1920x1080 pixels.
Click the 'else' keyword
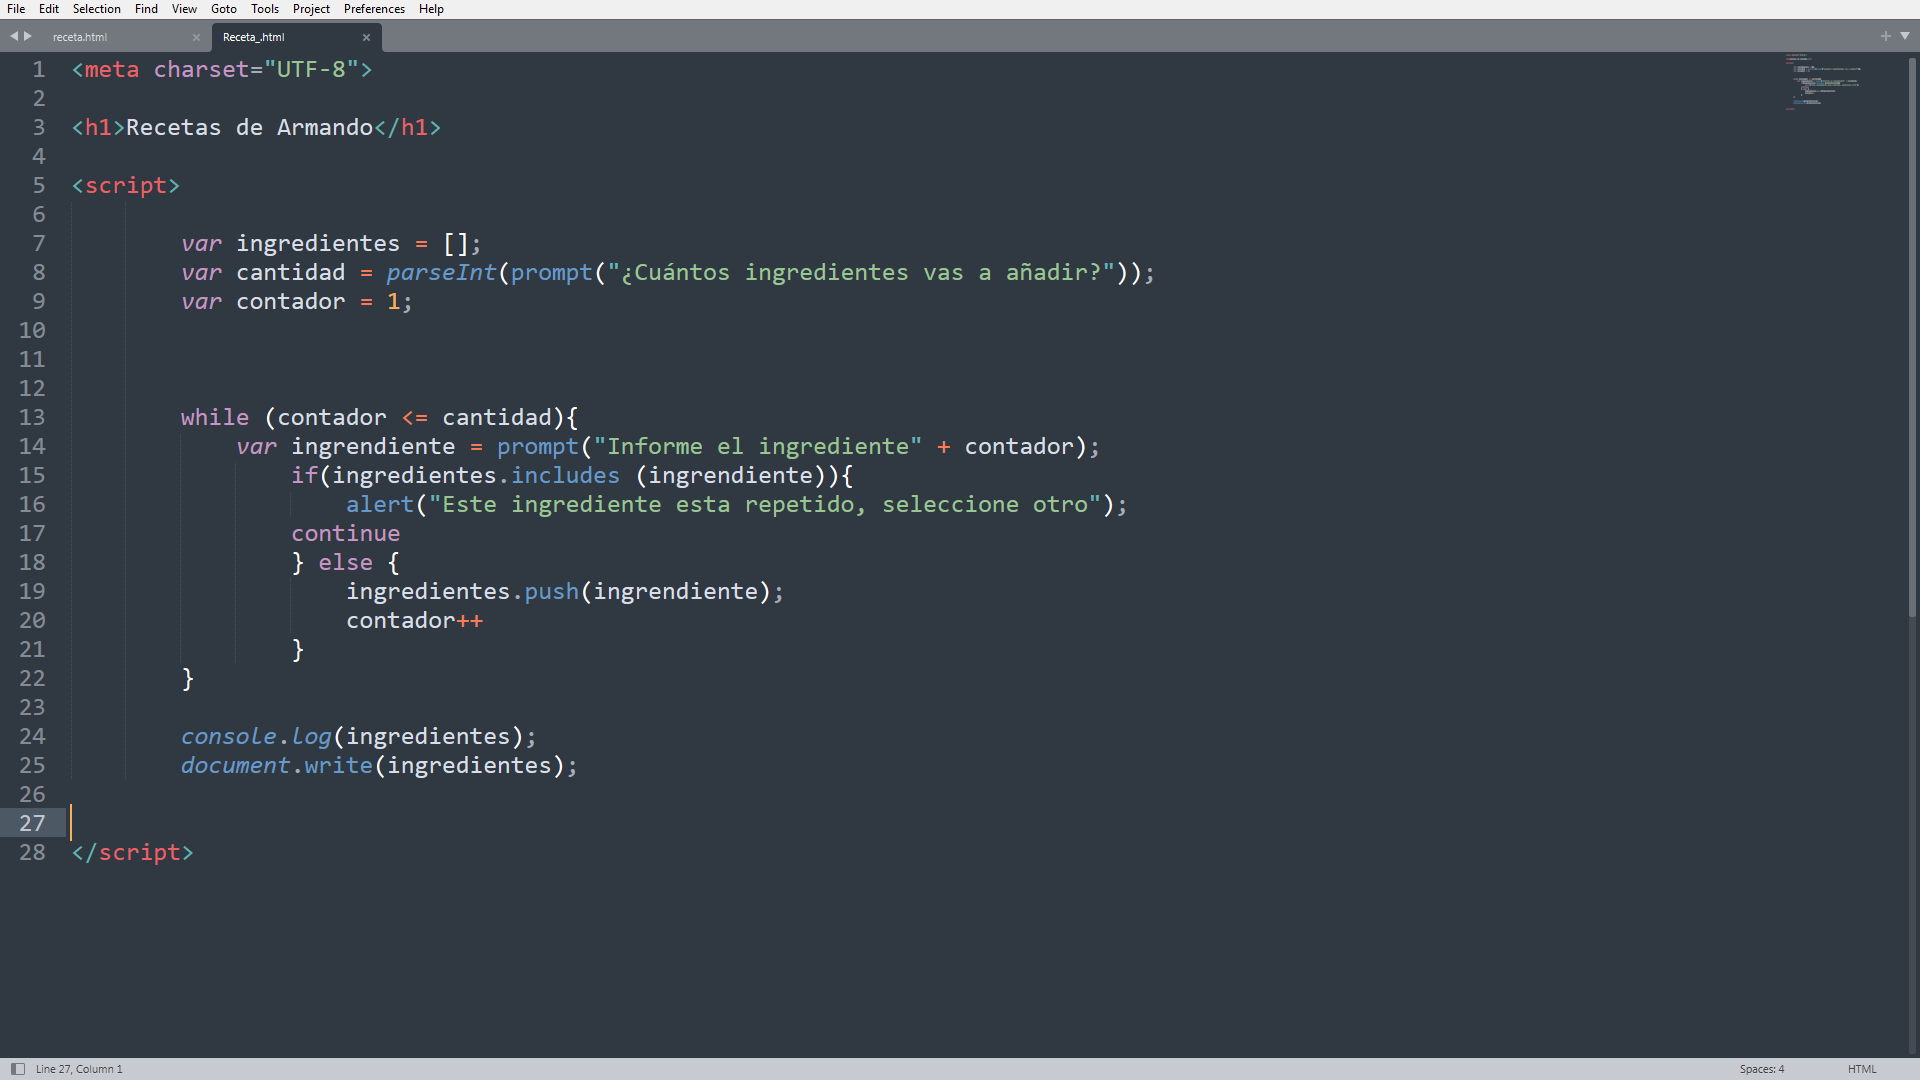pyautogui.click(x=345, y=562)
